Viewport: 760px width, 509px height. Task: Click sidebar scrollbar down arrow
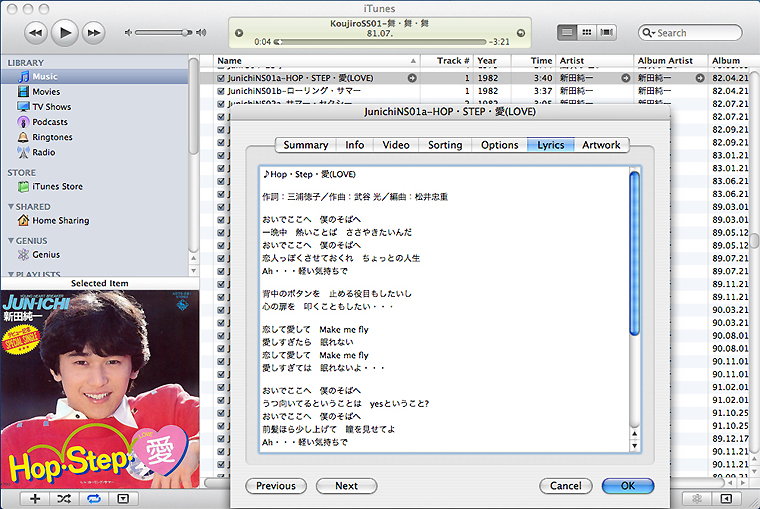click(x=193, y=270)
